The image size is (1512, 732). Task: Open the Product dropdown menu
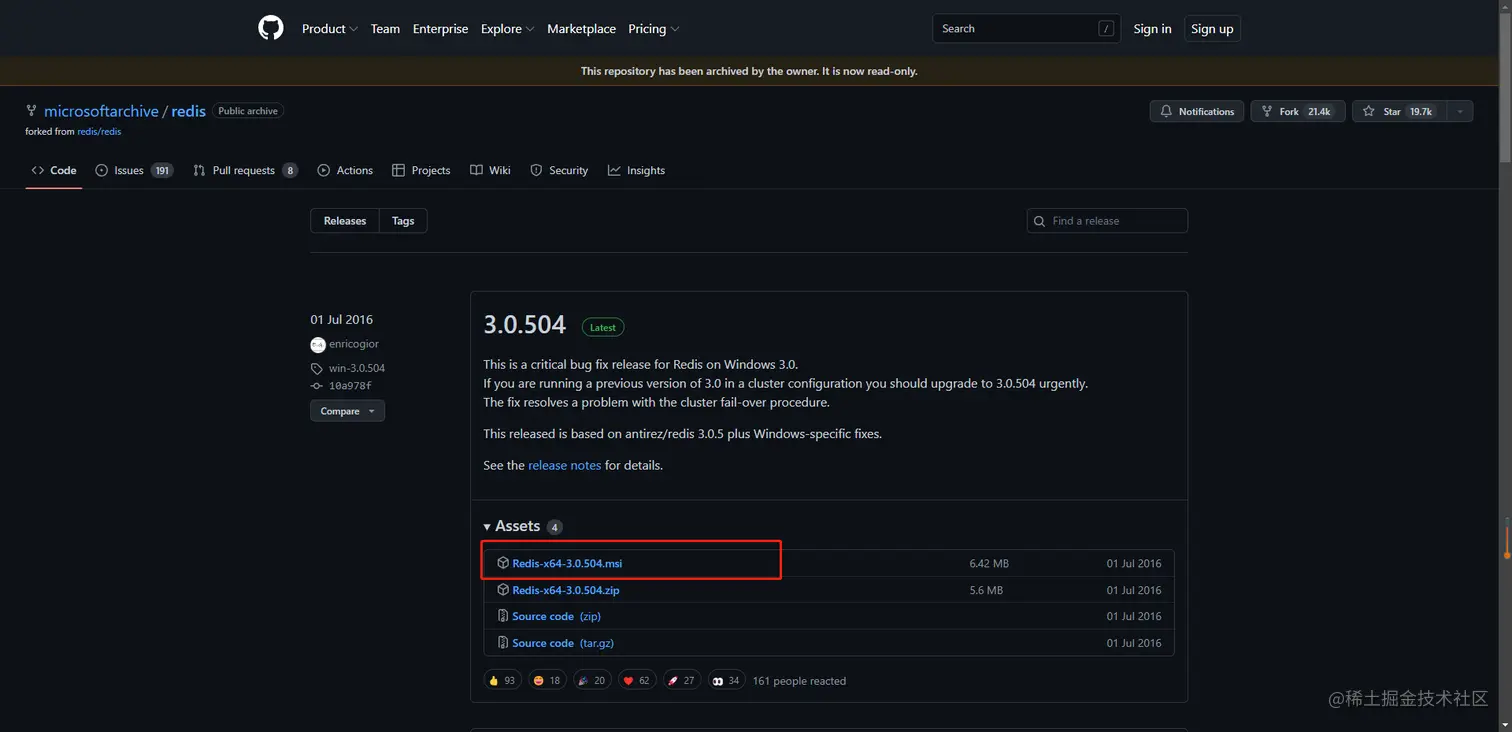(329, 29)
